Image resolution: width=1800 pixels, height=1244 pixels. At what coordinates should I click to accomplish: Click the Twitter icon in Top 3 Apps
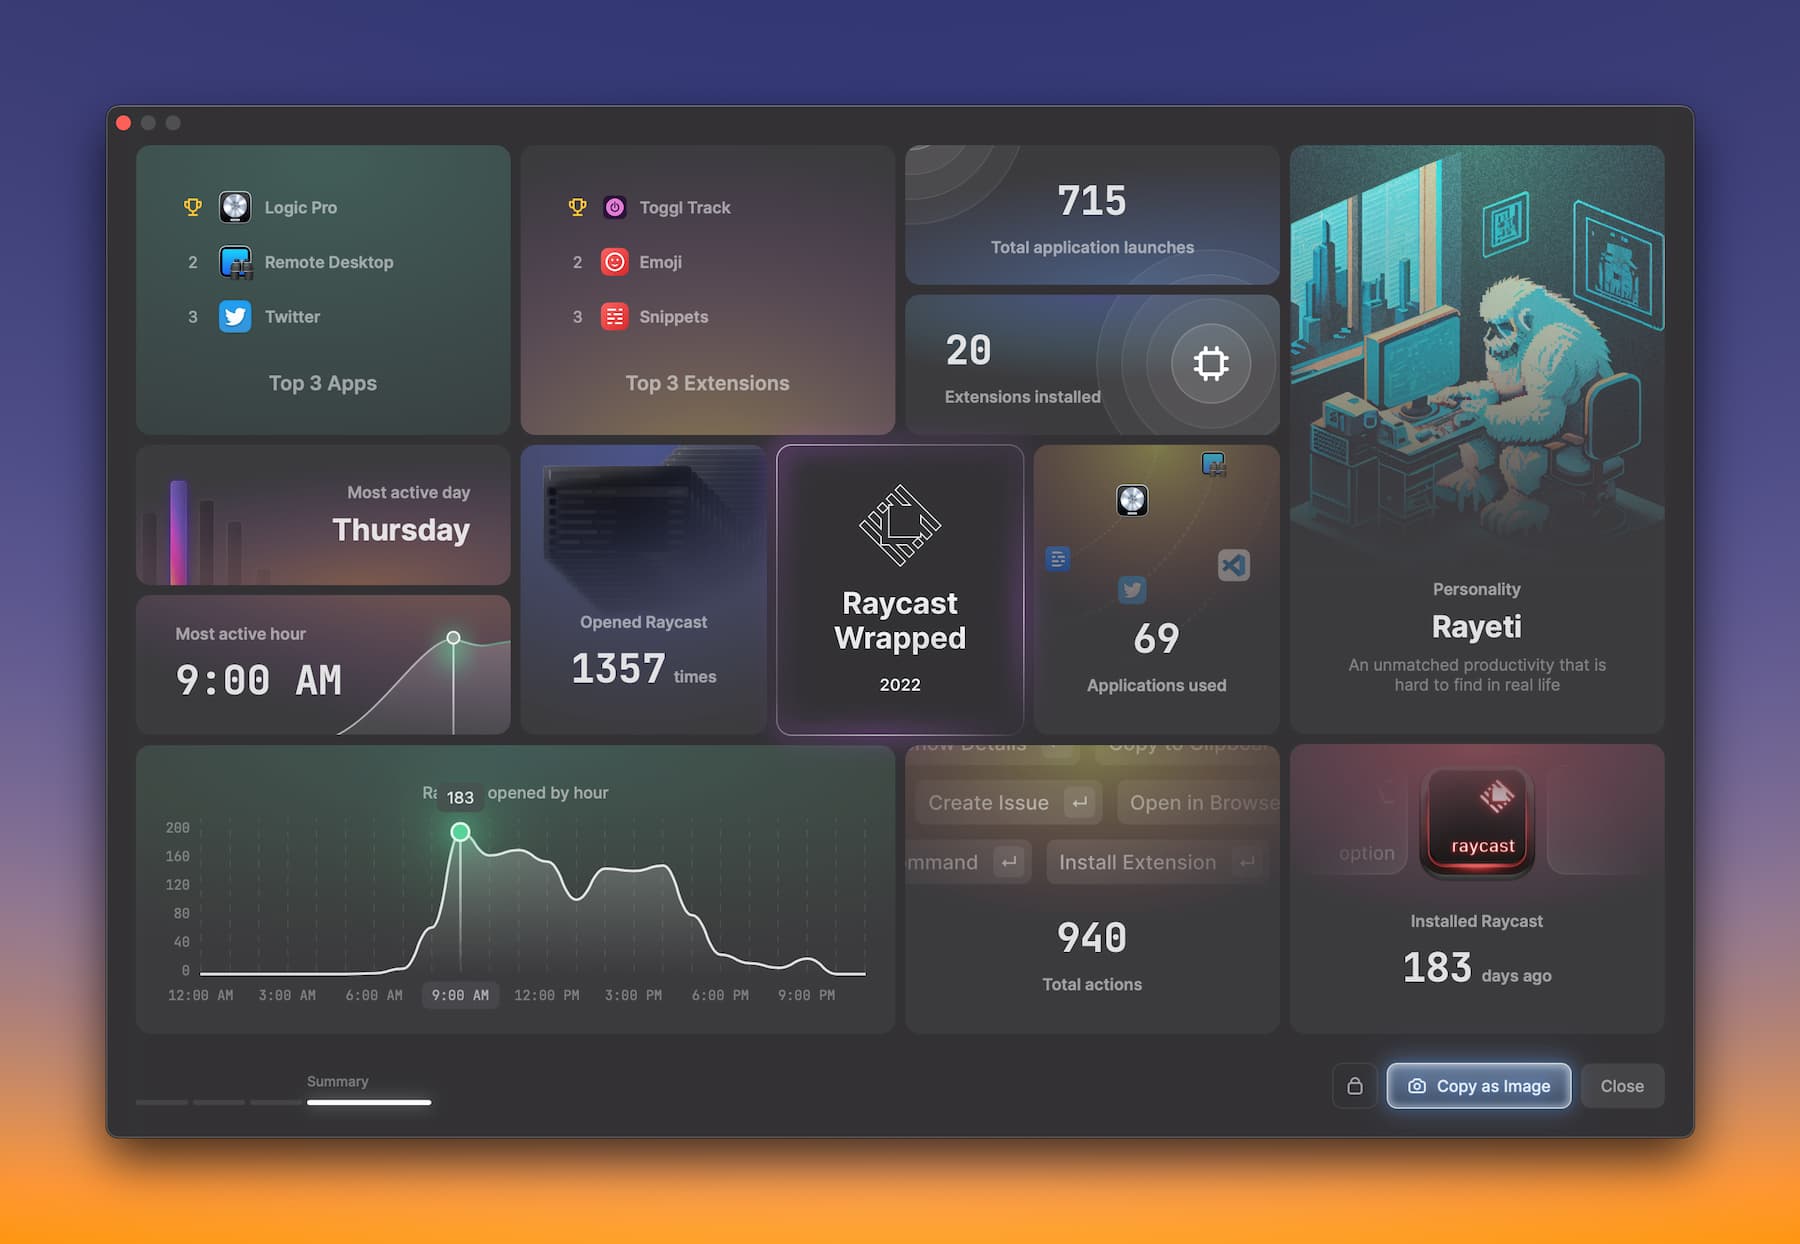tap(235, 317)
